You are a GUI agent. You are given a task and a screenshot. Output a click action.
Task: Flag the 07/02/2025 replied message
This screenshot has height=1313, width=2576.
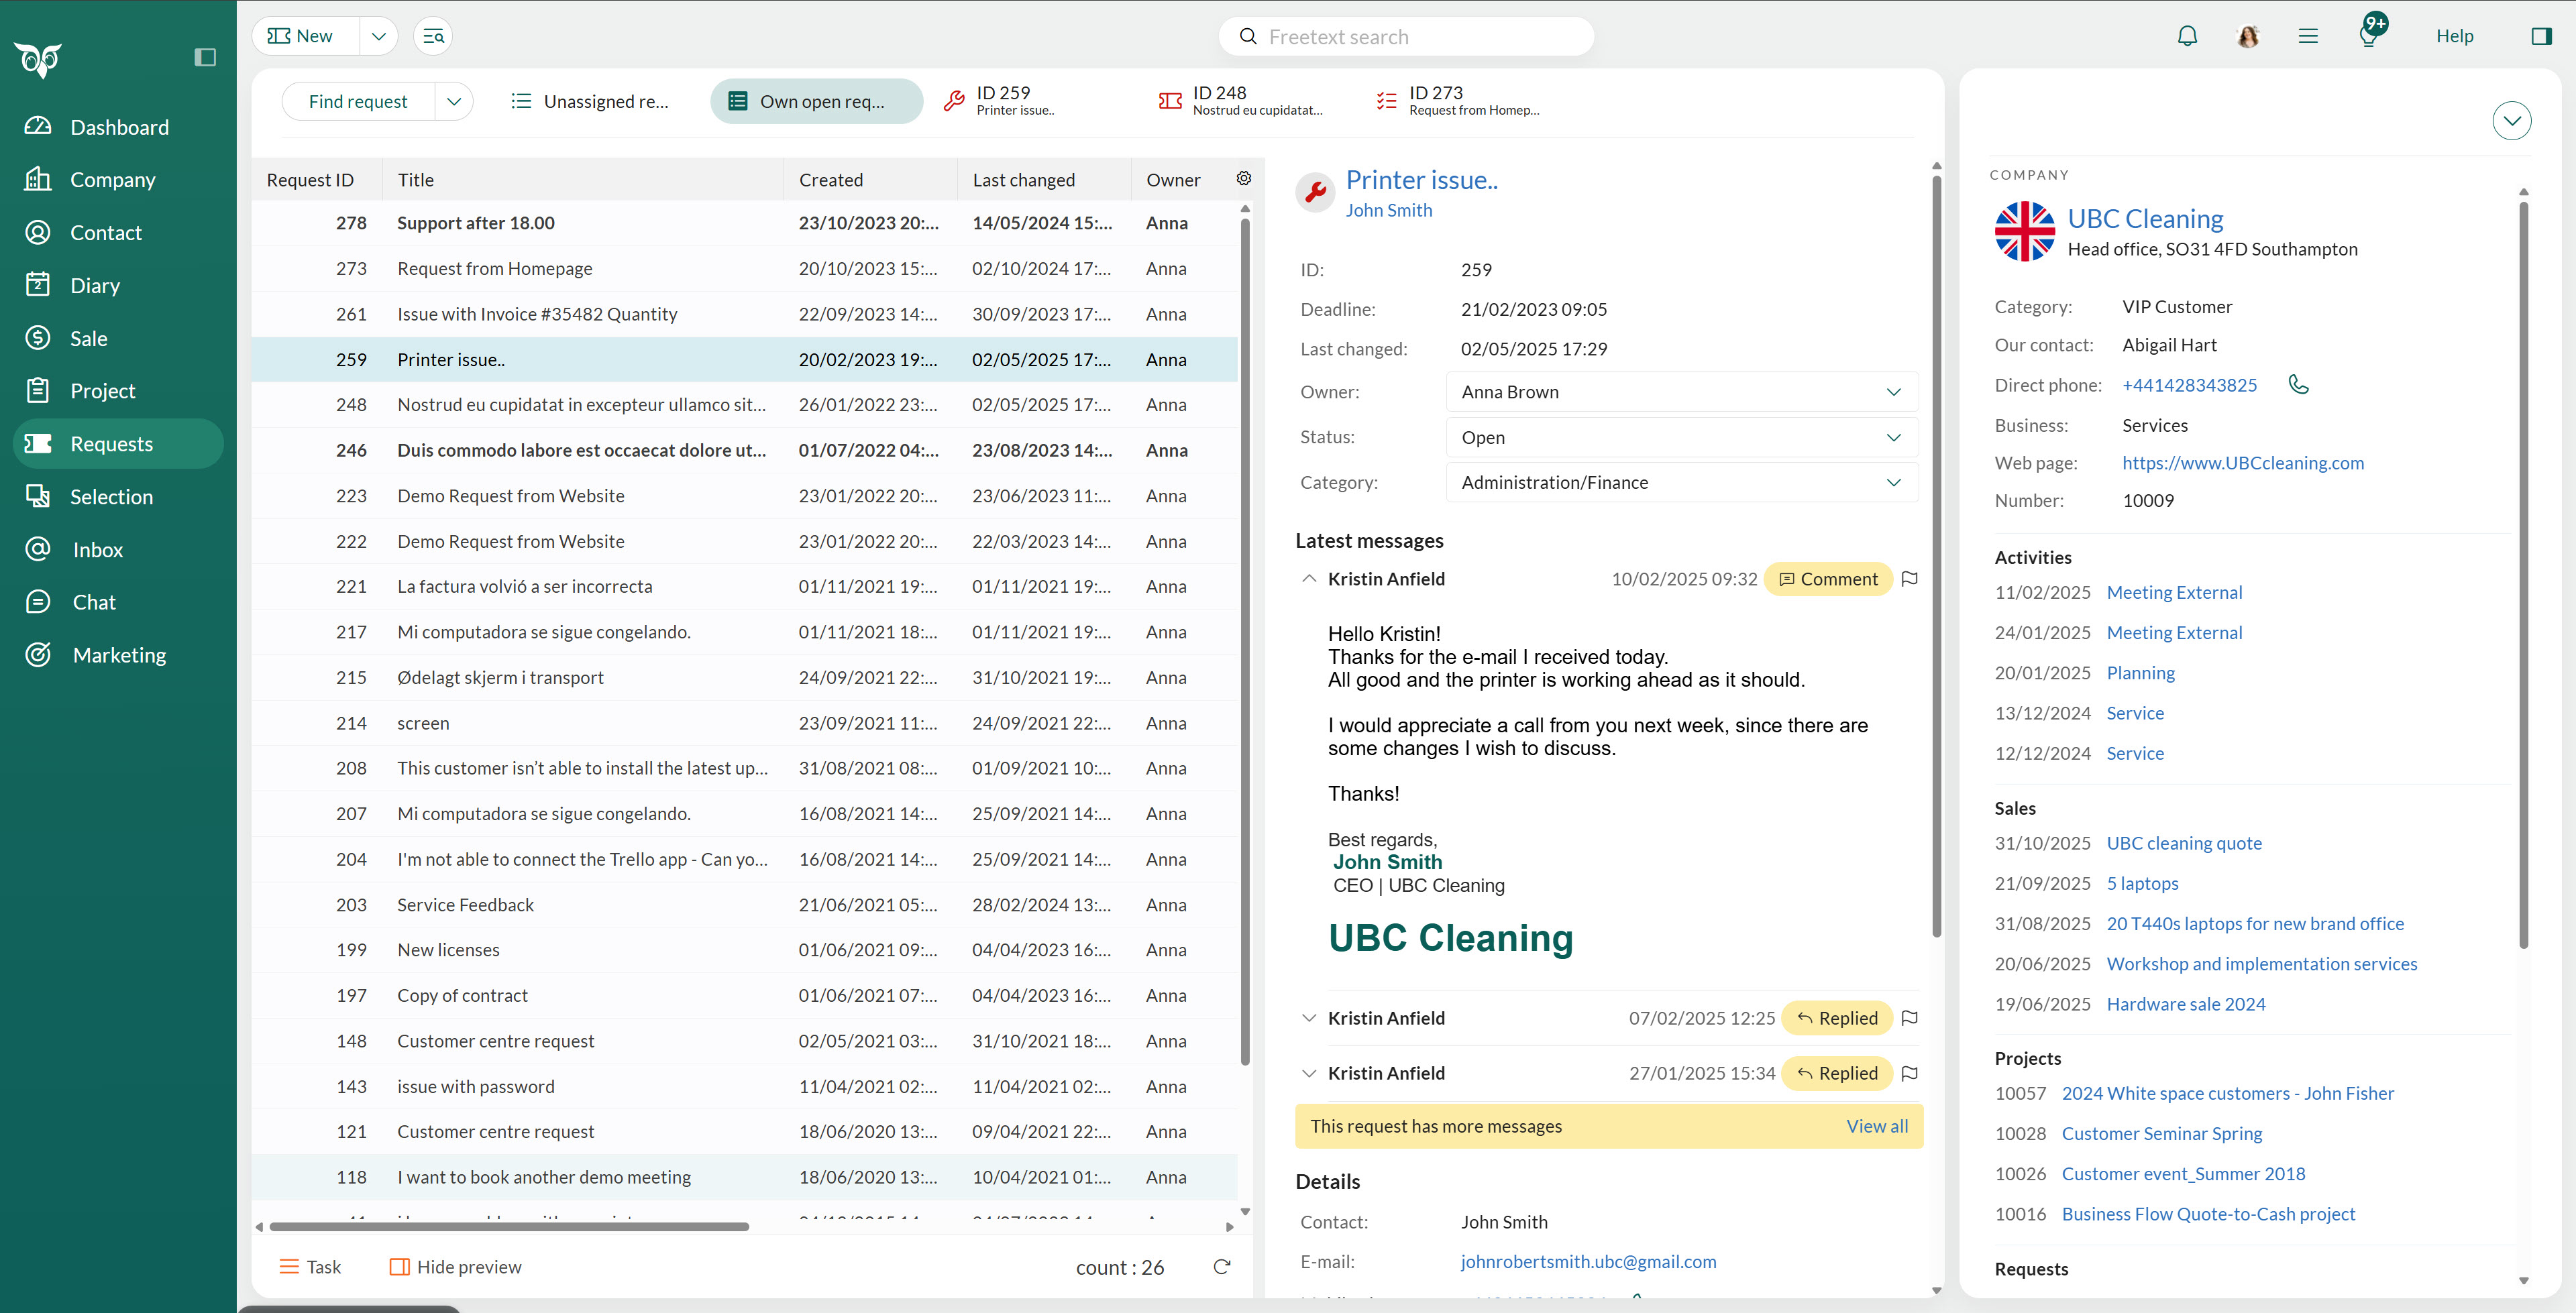pos(1909,1018)
